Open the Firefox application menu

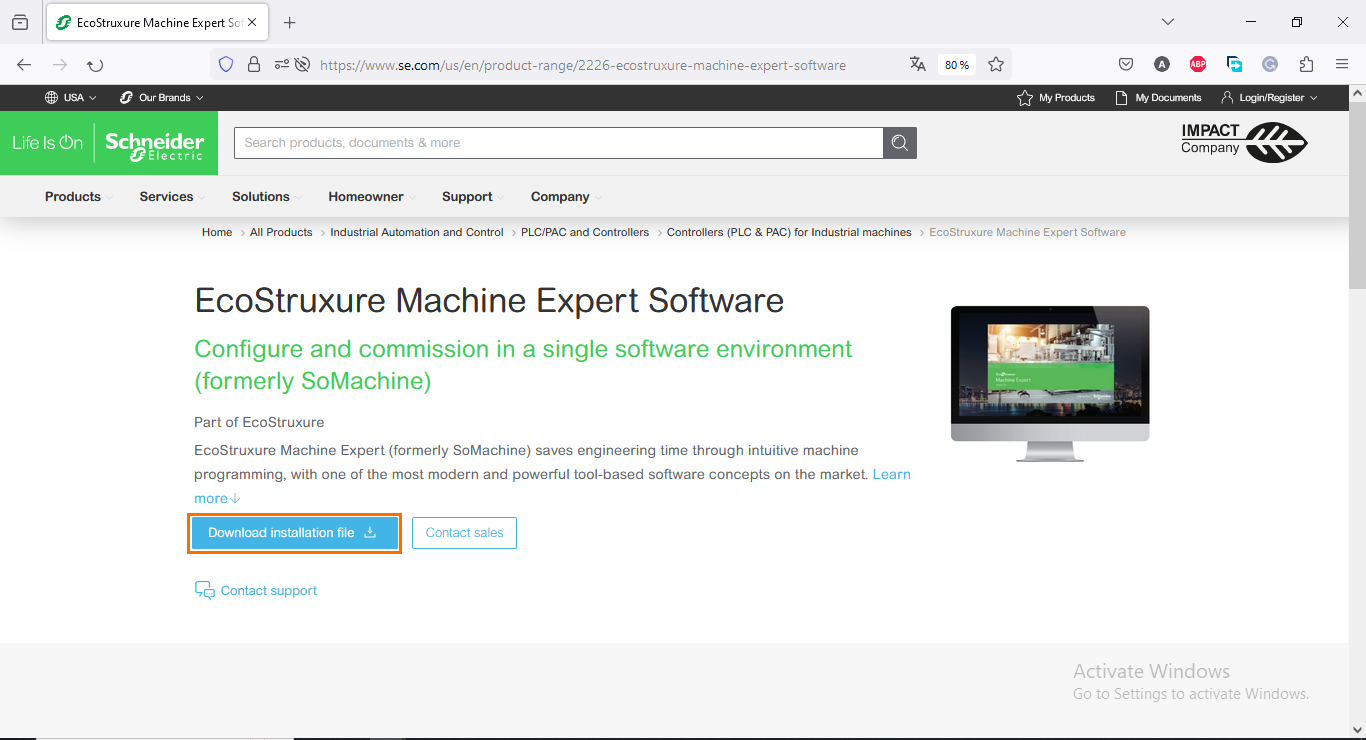pyautogui.click(x=1342, y=65)
